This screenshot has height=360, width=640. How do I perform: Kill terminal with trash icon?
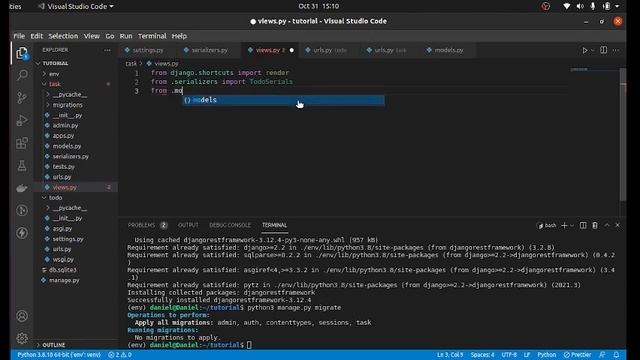tap(595, 225)
